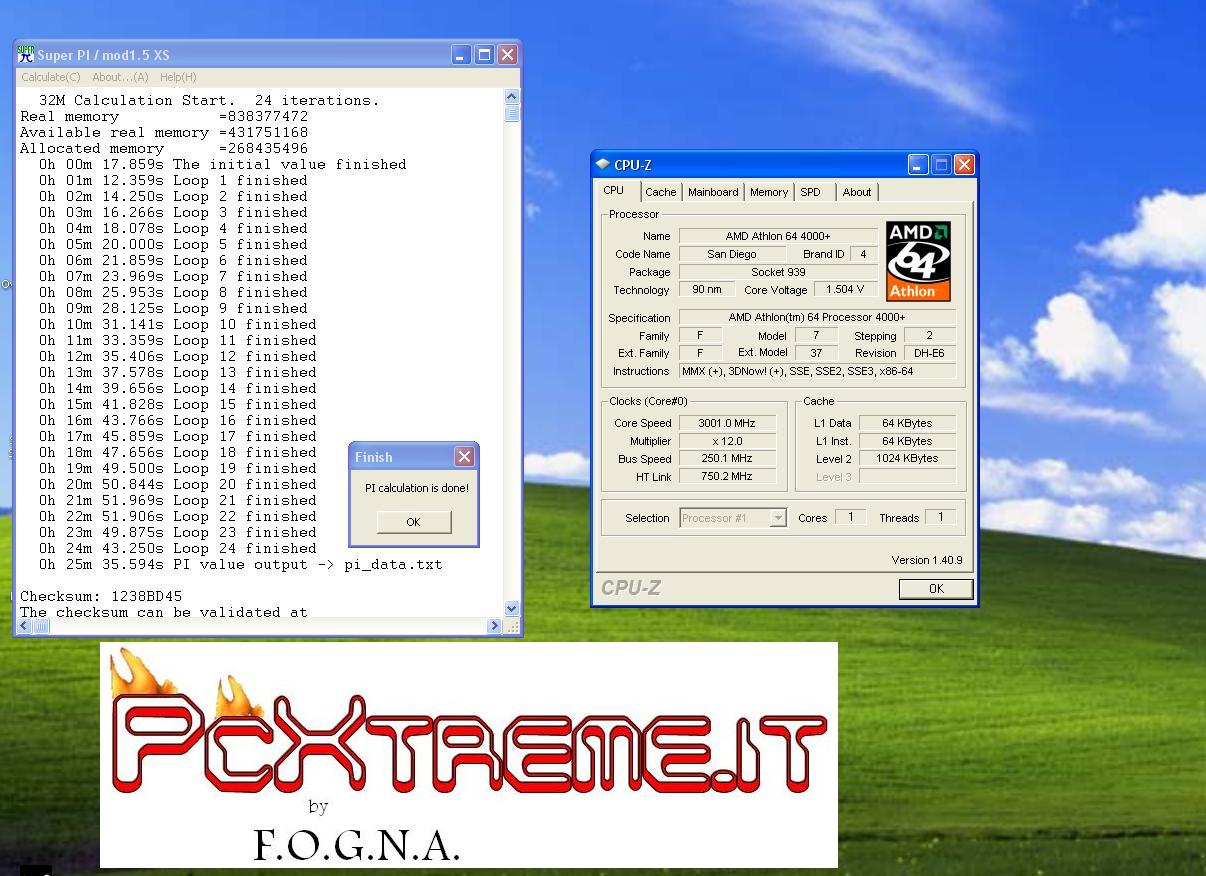Click the Super PI resize grip corner
The image size is (1206, 876).
512,626
